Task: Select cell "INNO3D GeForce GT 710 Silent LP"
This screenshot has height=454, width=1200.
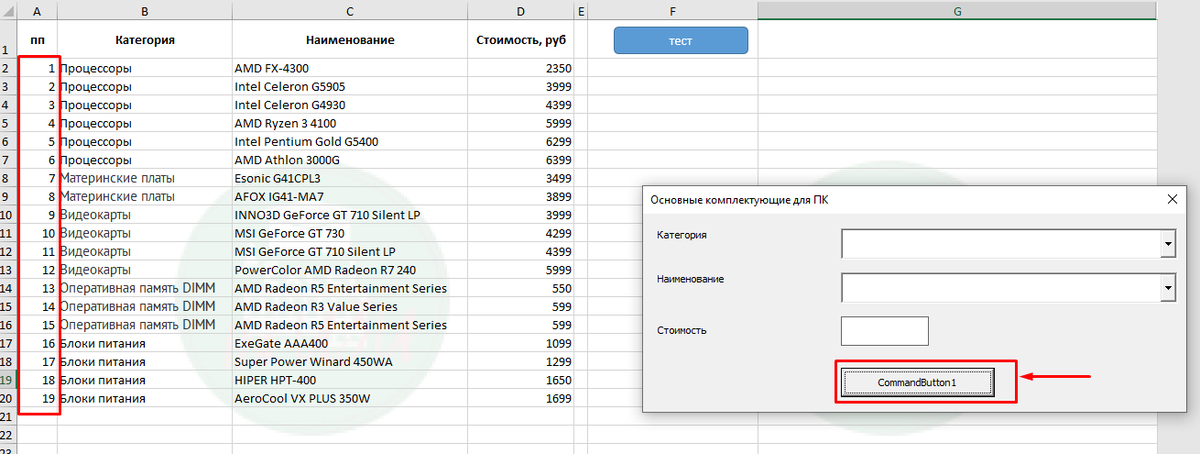Action: point(350,215)
